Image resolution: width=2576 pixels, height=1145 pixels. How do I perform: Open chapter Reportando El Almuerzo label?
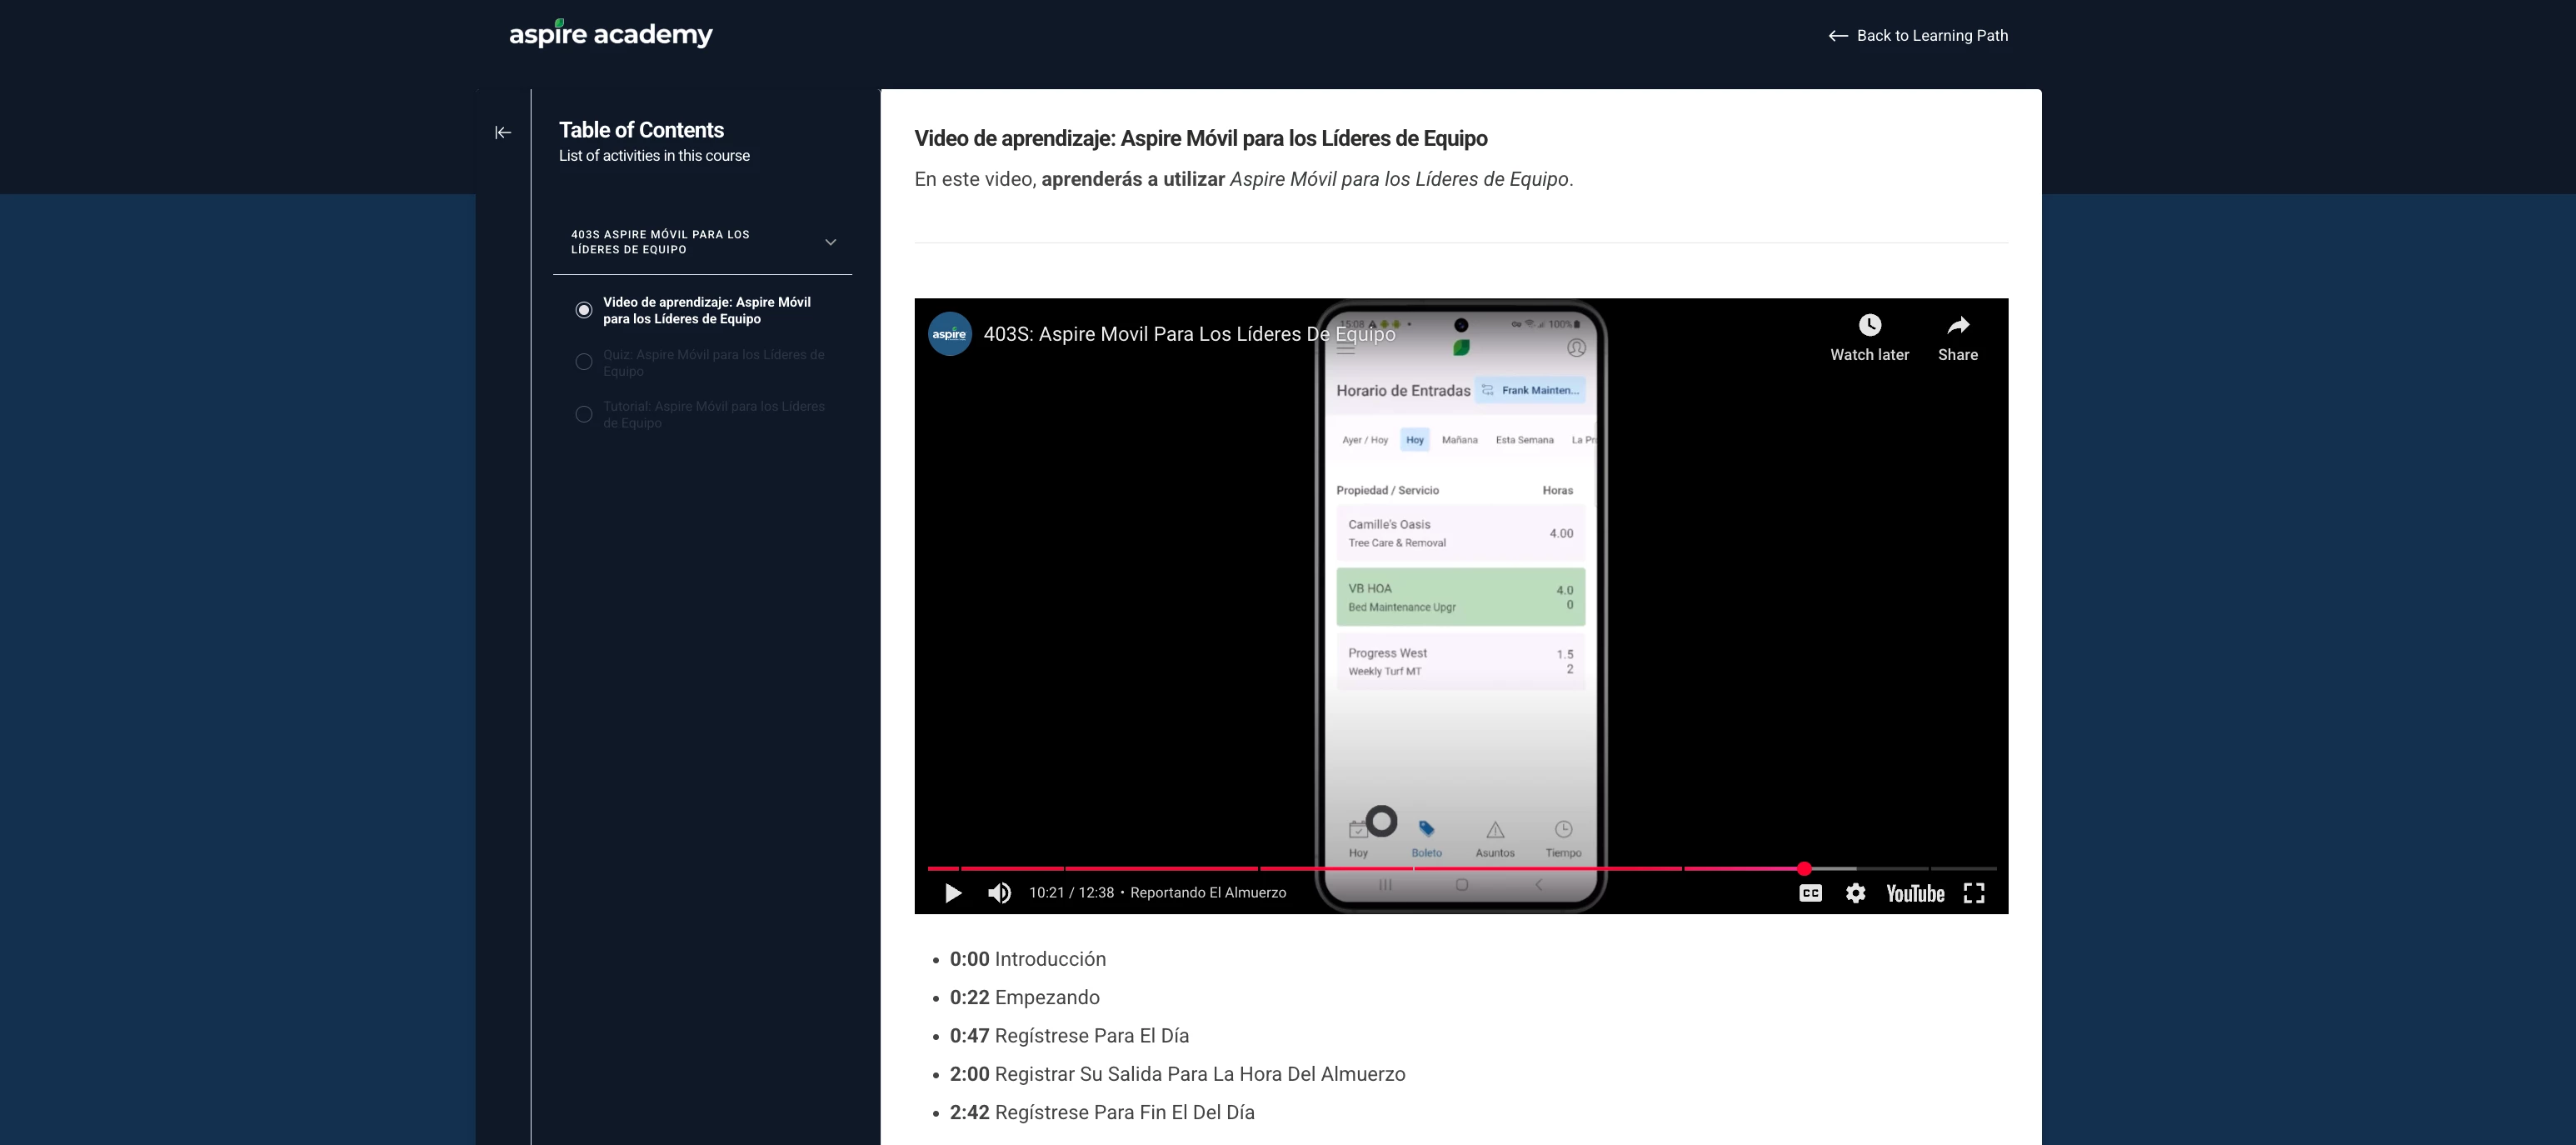point(1208,893)
